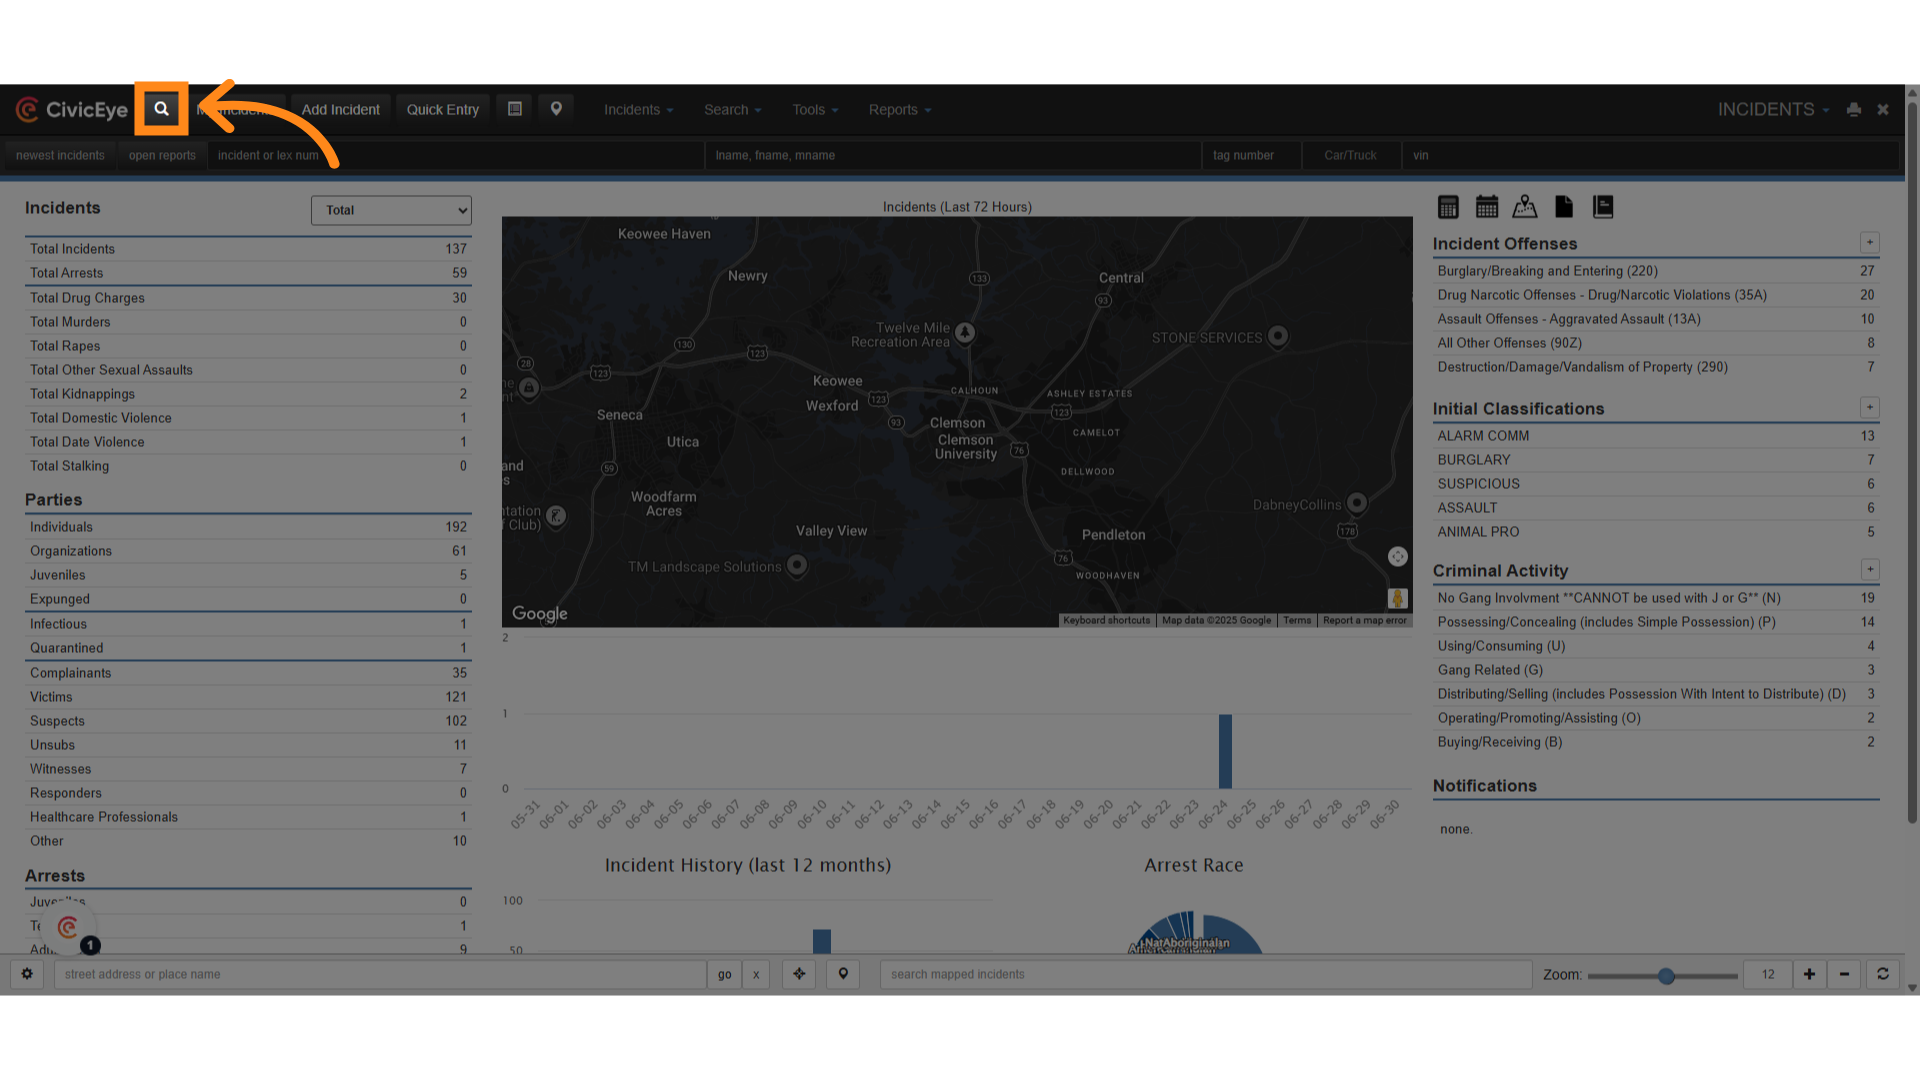The height and width of the screenshot is (1080, 1920).
Task: Click DabneyCollins marker on the map
Action: [x=1357, y=502]
